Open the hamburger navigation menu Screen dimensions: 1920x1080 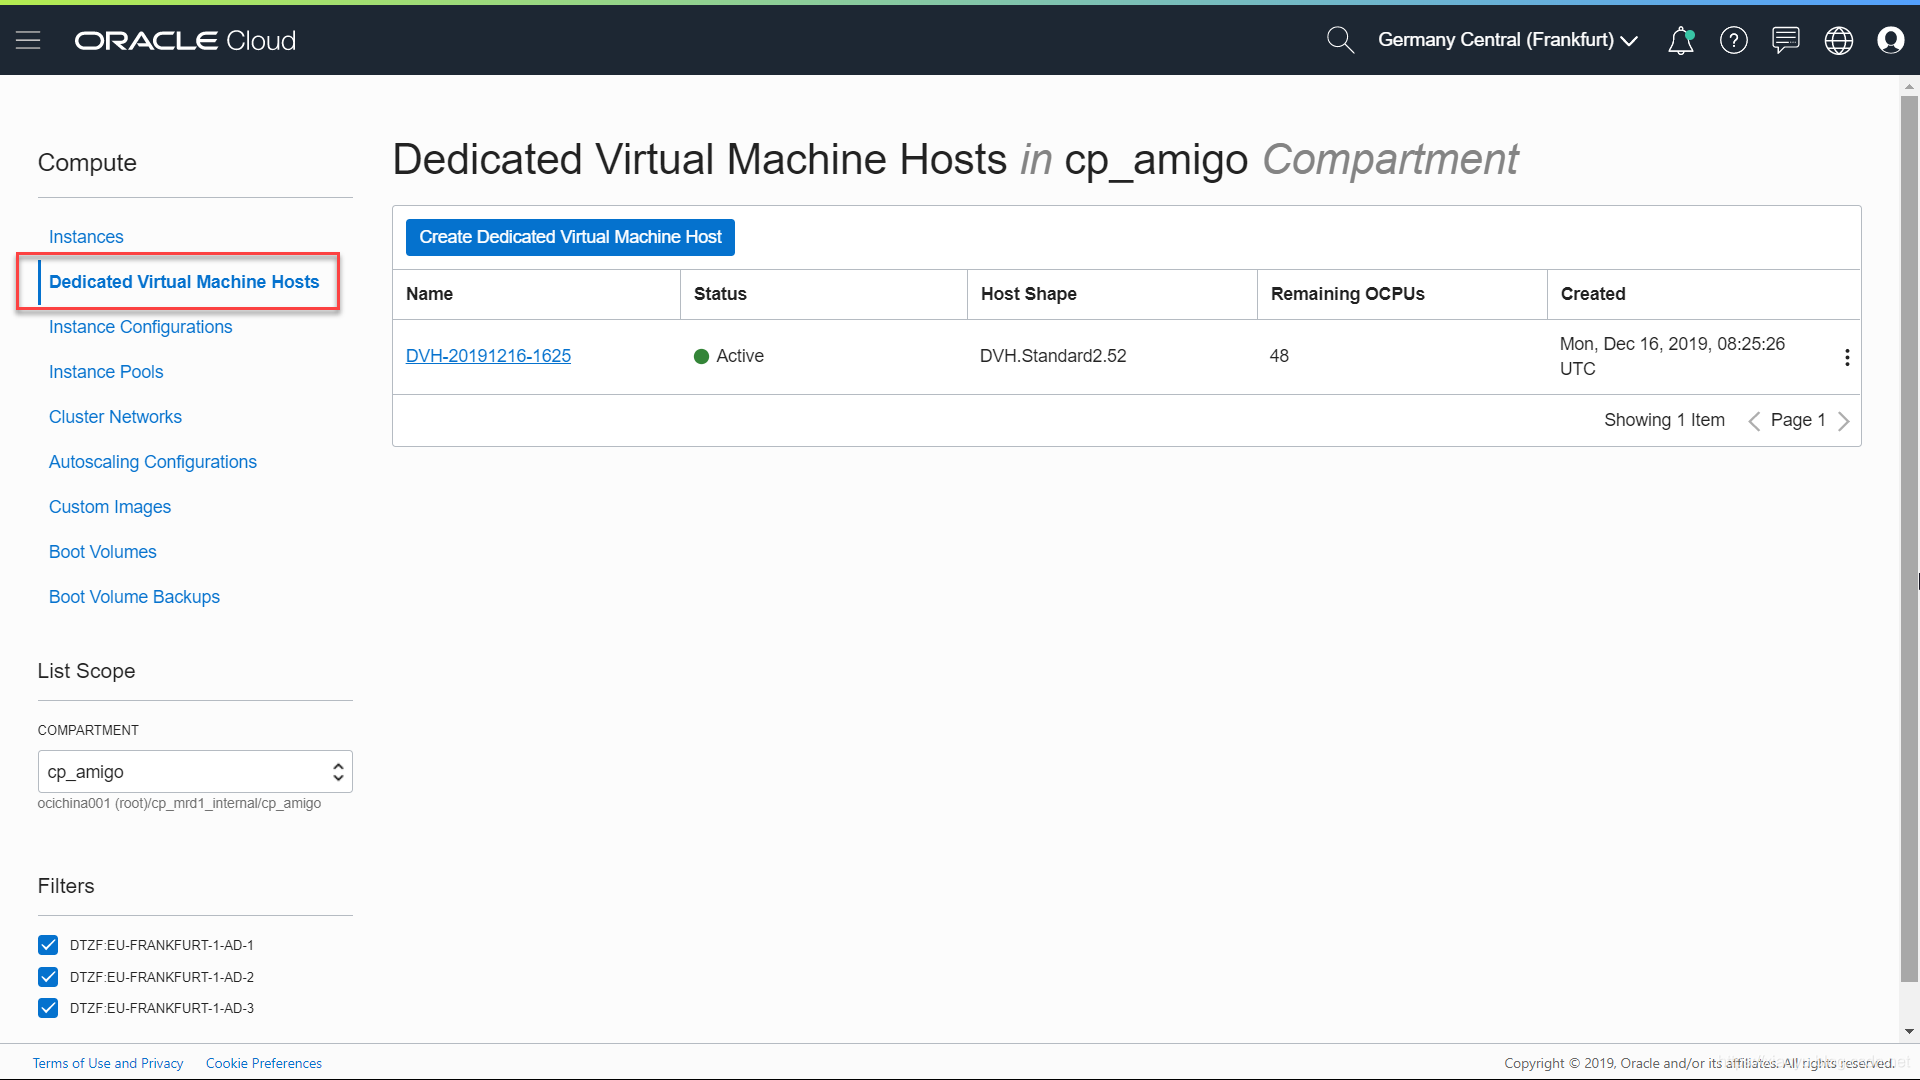28,40
